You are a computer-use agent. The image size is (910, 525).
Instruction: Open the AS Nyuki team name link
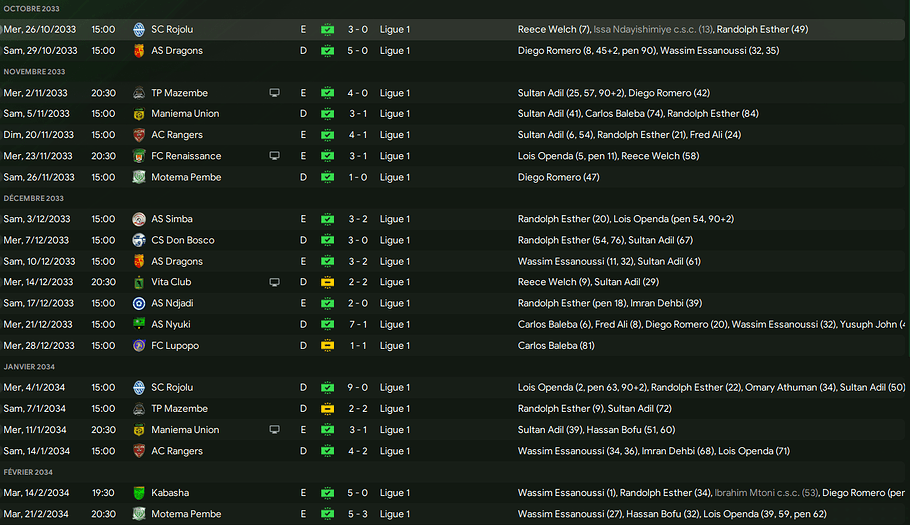(170, 325)
